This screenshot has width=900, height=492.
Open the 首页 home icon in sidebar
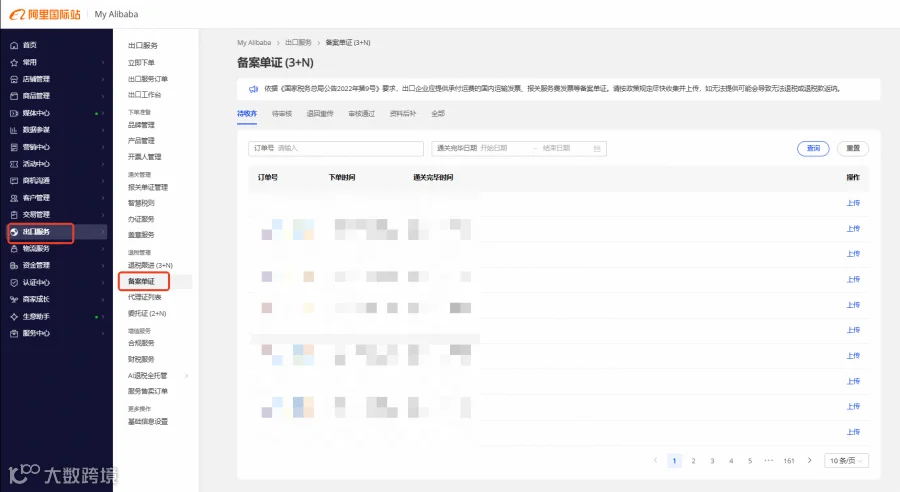click(x=14, y=45)
